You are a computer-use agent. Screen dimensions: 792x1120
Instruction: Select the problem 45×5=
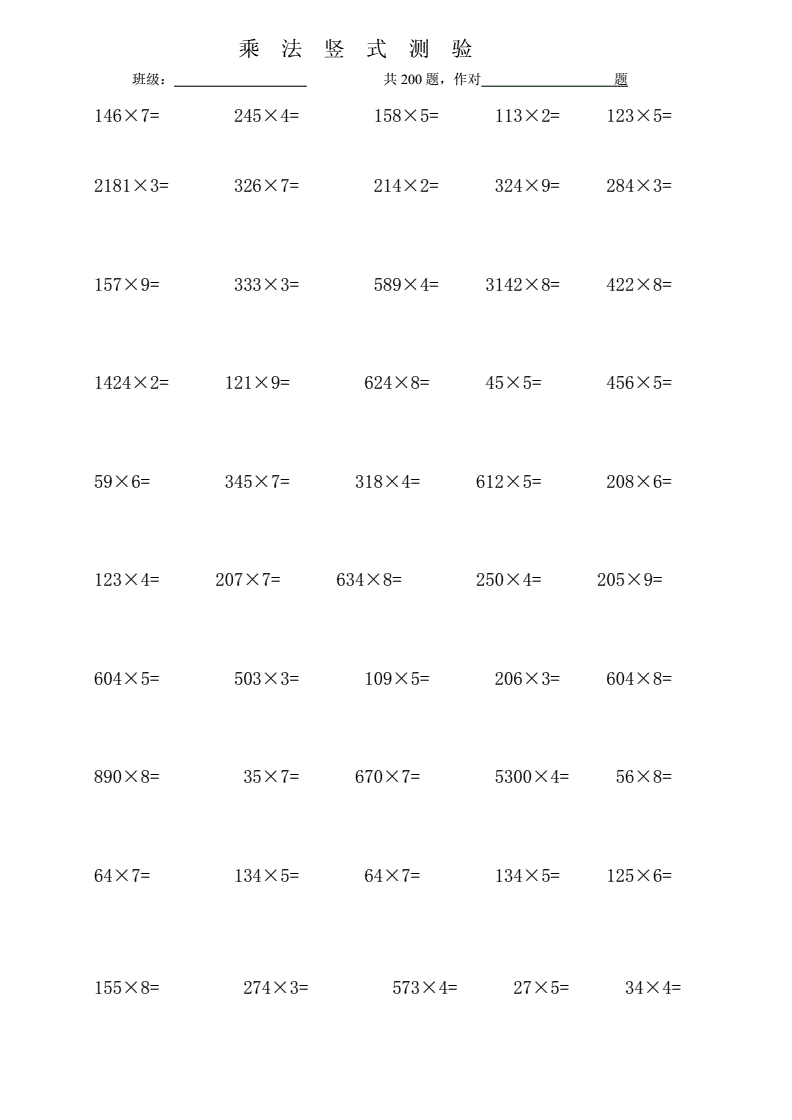[x=513, y=383]
